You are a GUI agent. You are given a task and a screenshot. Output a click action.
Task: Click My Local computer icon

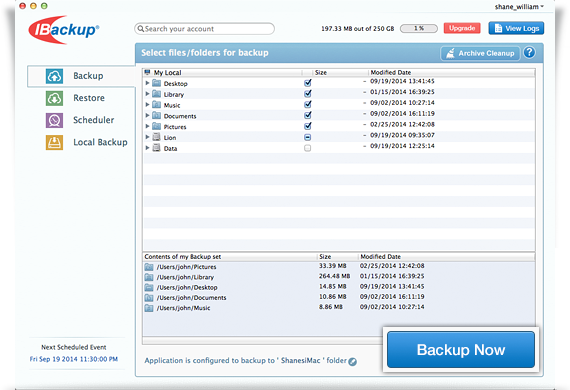(x=147, y=72)
